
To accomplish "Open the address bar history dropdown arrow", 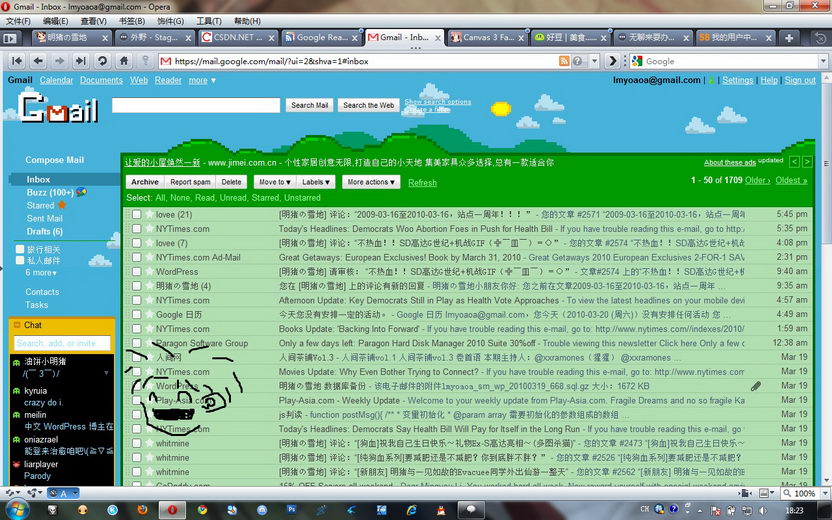I will coord(594,61).
